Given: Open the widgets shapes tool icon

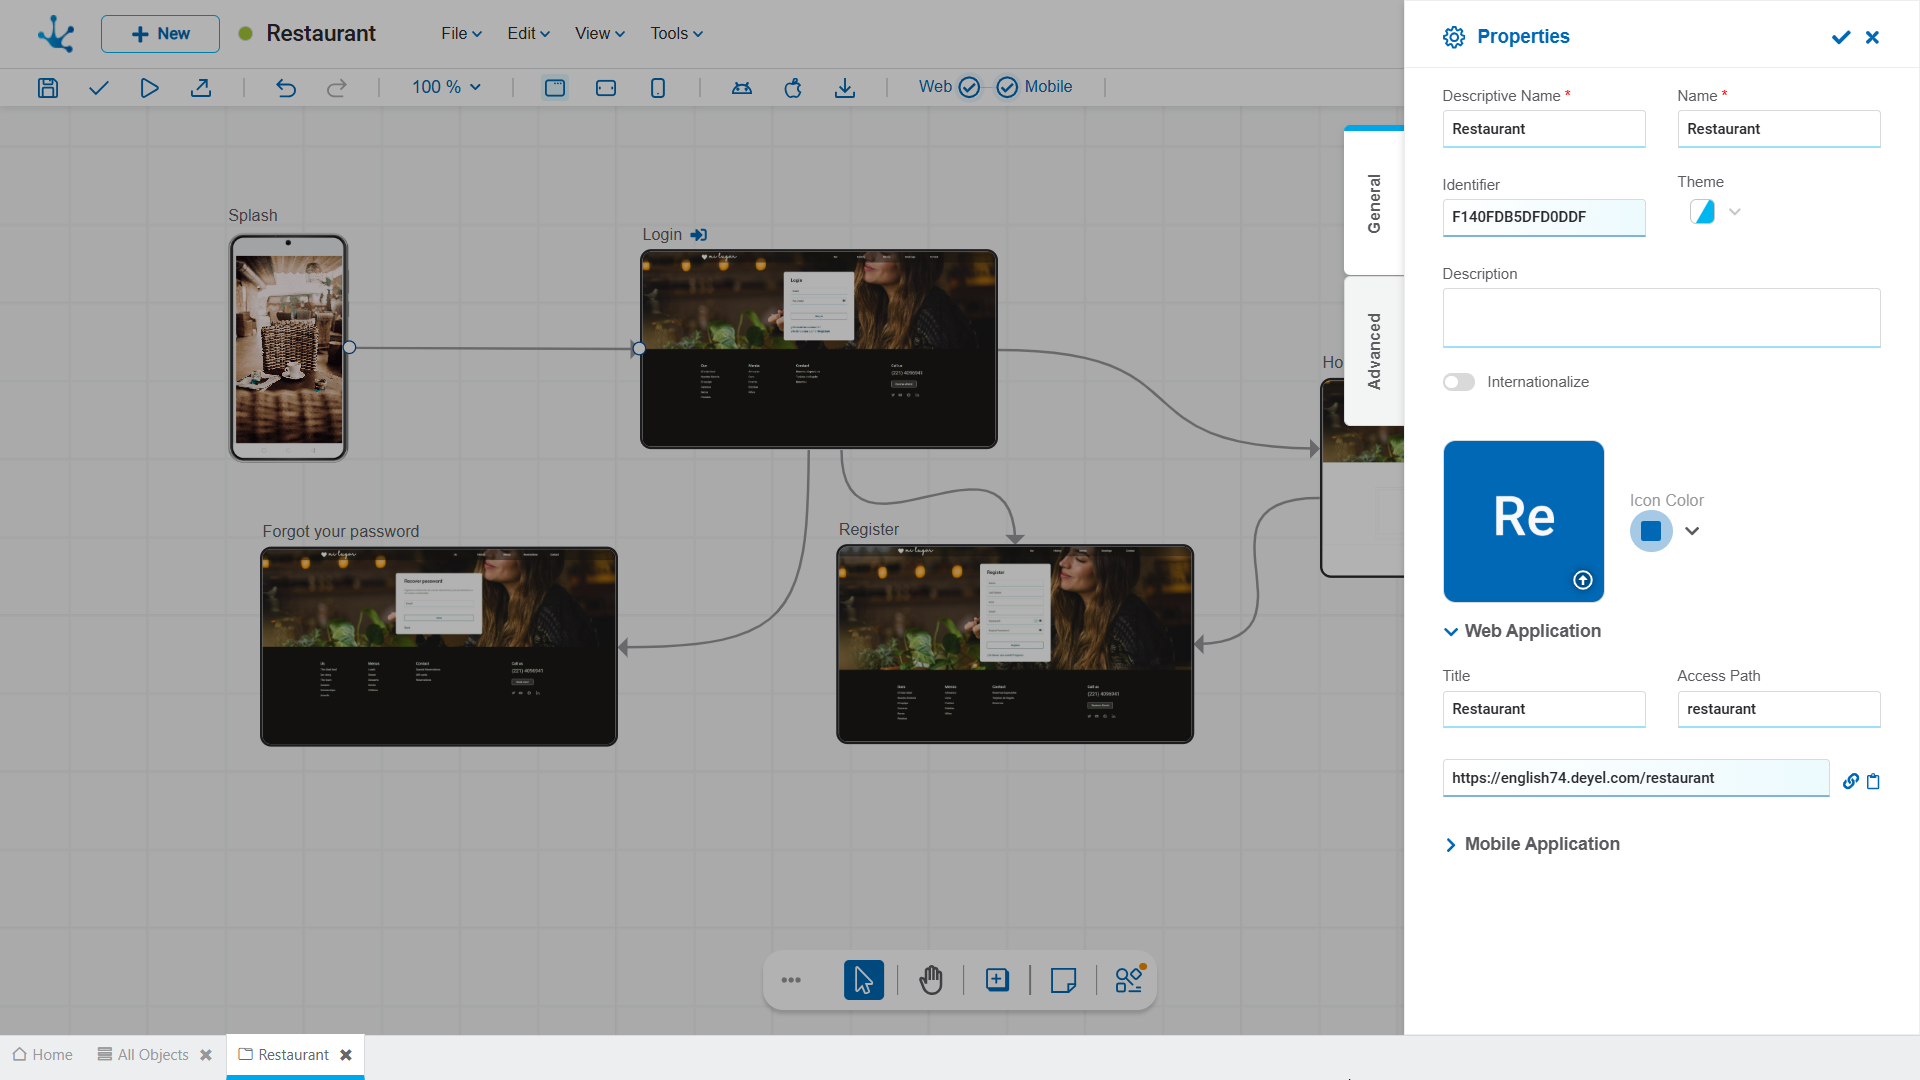Looking at the screenshot, I should 1130,979.
